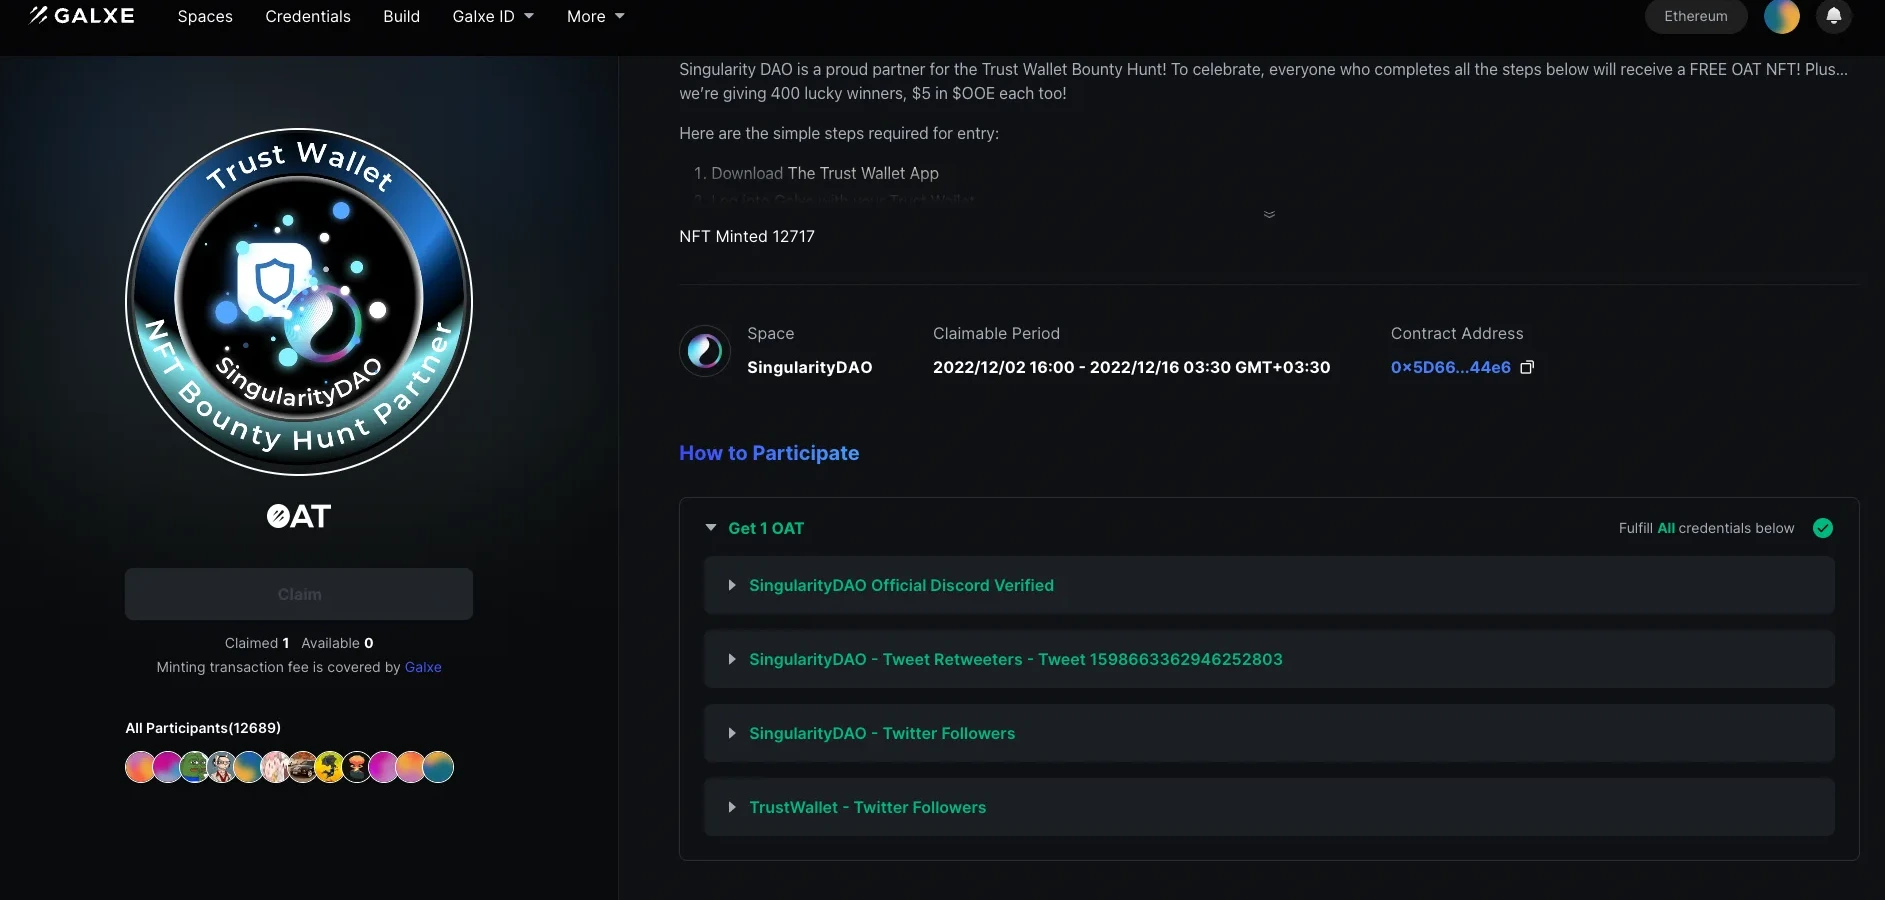The height and width of the screenshot is (900, 1885).
Task: Expand TrustWallet Twitter Followers credential
Action: pos(1268,807)
